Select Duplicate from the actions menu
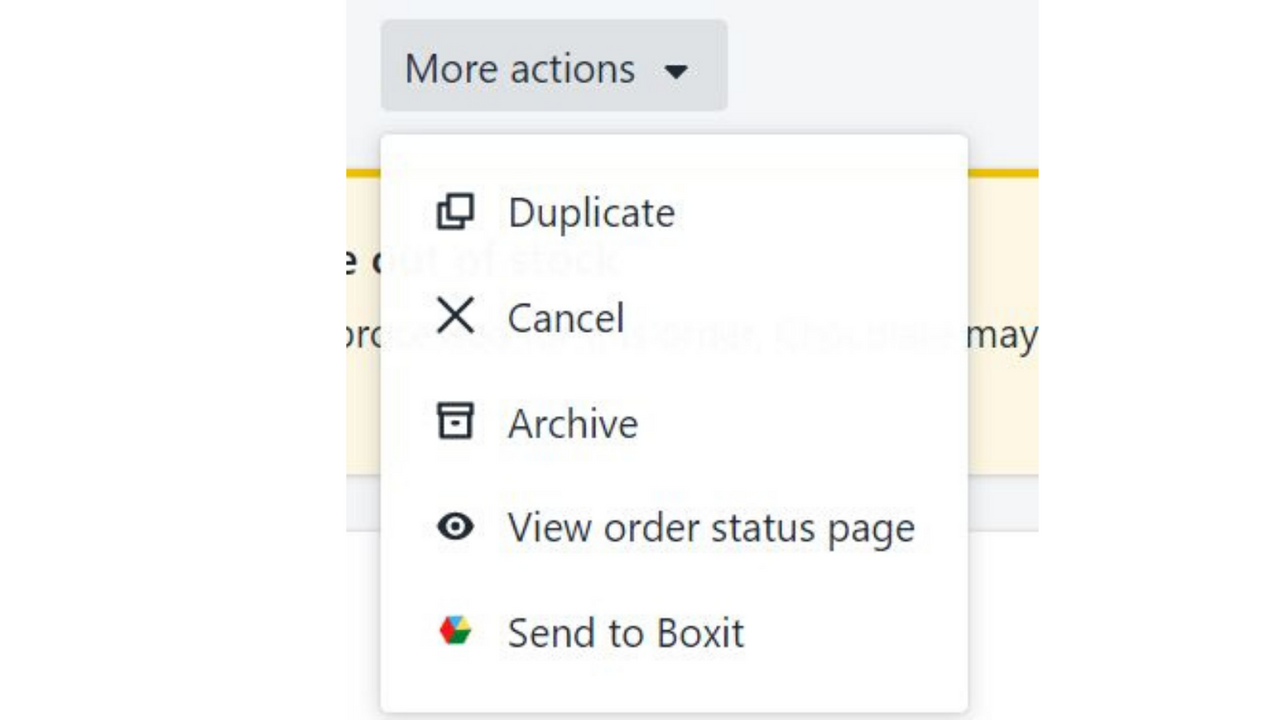Screen dimensions: 1280x720 (x=591, y=212)
